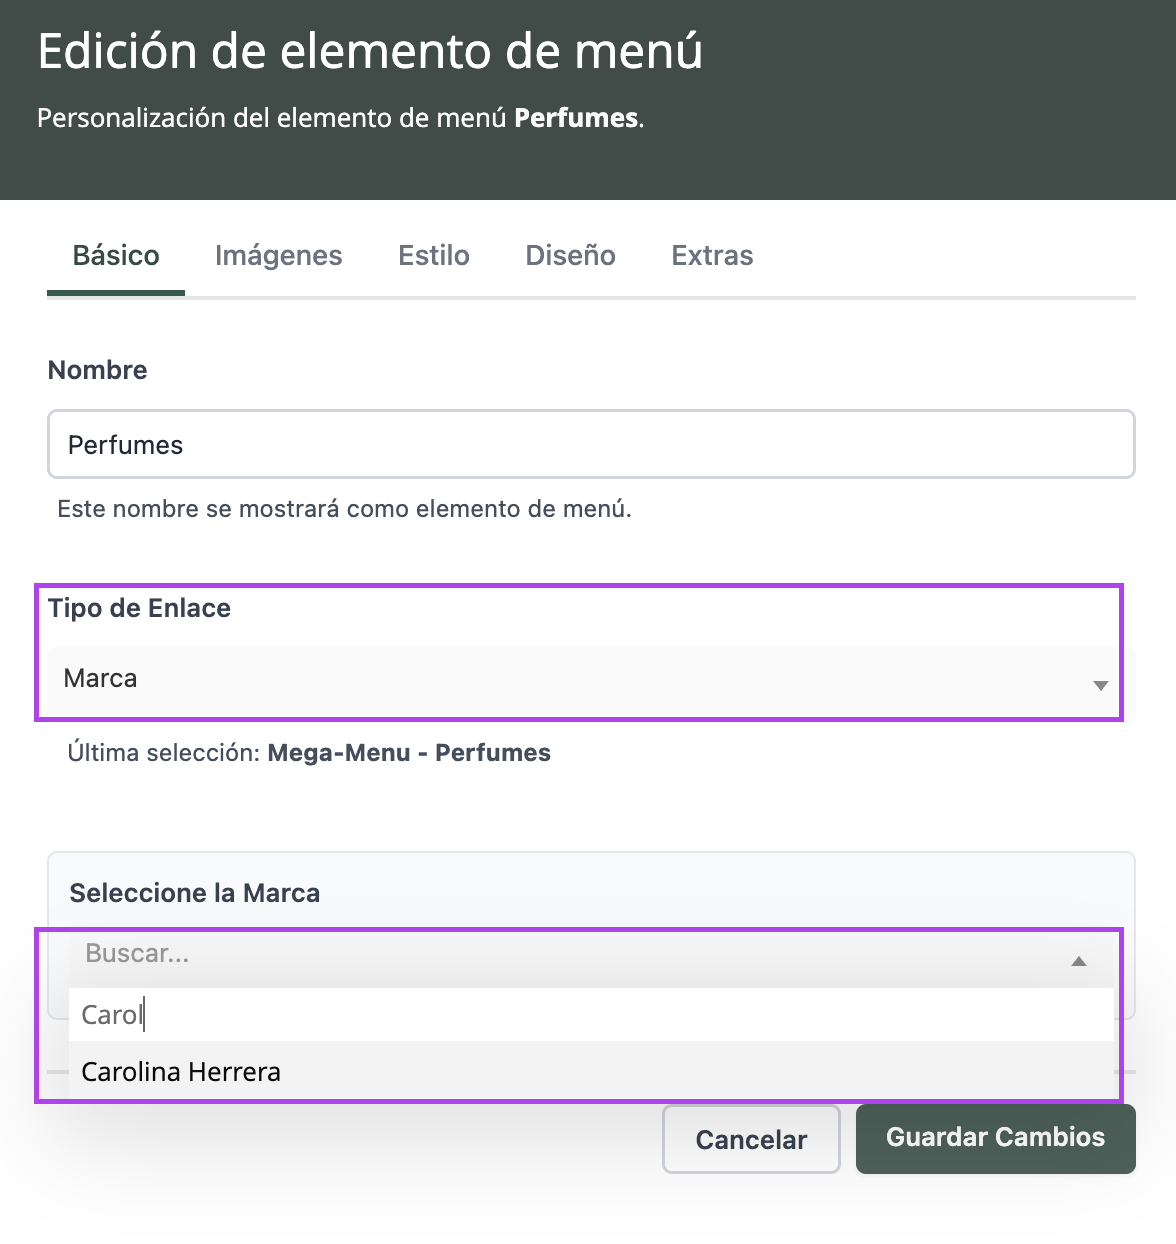Viewport: 1176px width, 1244px height.
Task: Click the down arrow of the Marca select
Action: 1100,685
